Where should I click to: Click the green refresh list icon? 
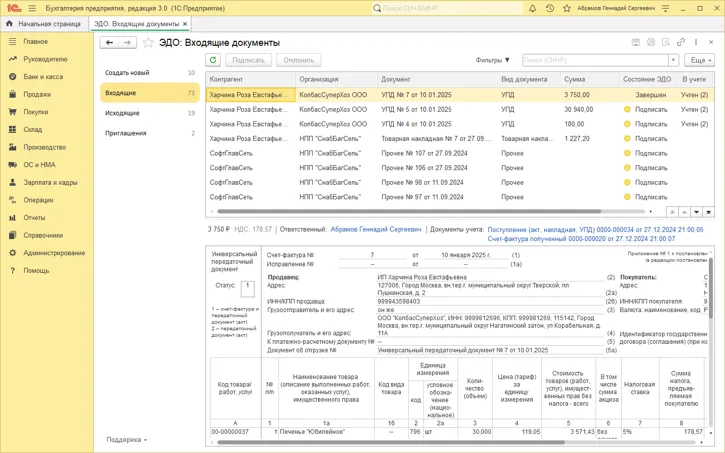click(213, 60)
